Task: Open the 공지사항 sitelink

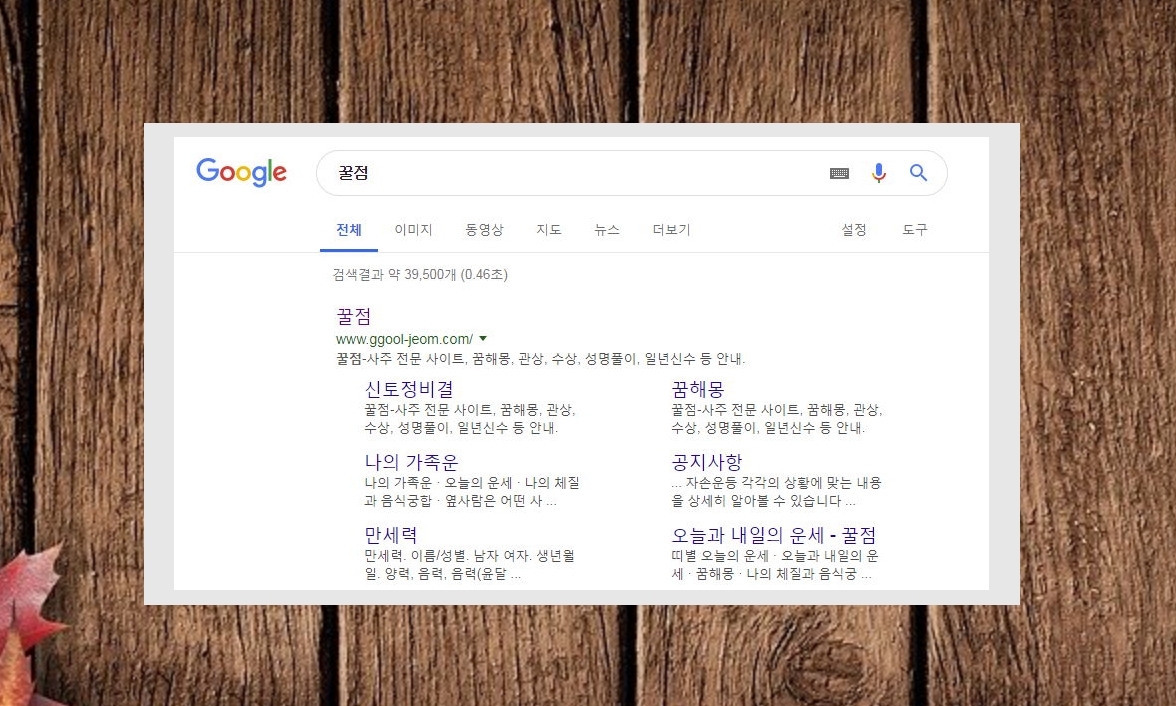Action: [x=707, y=462]
